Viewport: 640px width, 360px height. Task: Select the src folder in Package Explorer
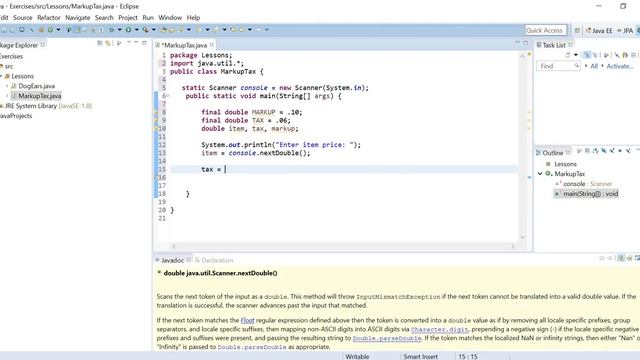[x=9, y=66]
